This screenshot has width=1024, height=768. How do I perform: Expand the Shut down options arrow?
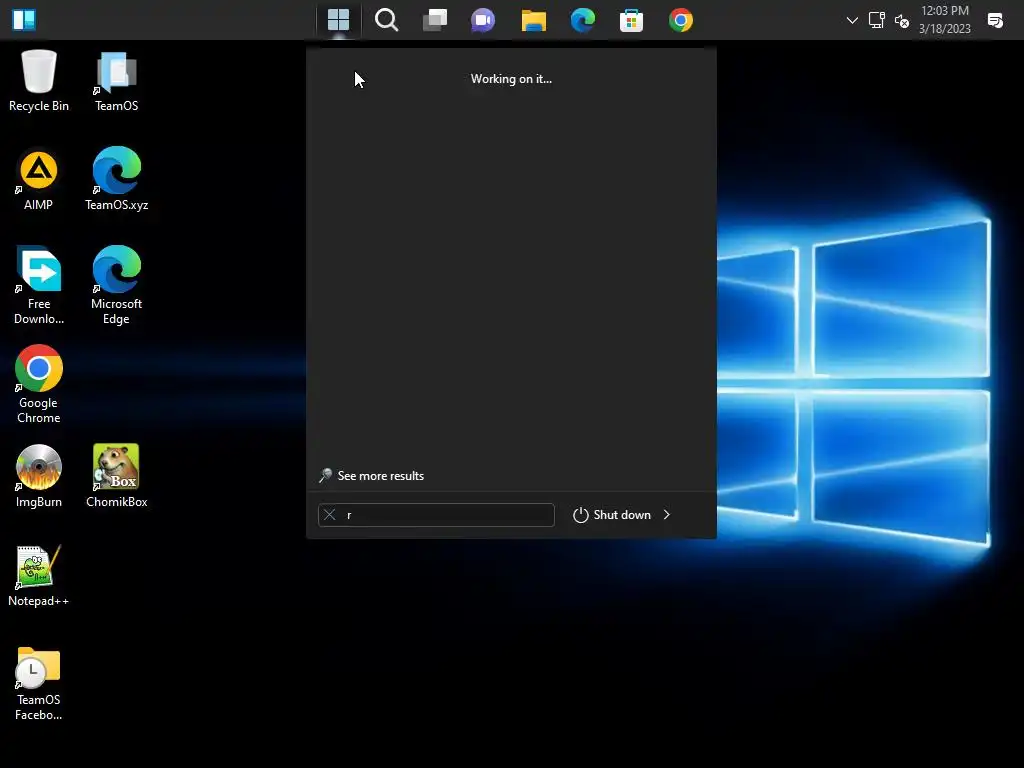(667, 515)
